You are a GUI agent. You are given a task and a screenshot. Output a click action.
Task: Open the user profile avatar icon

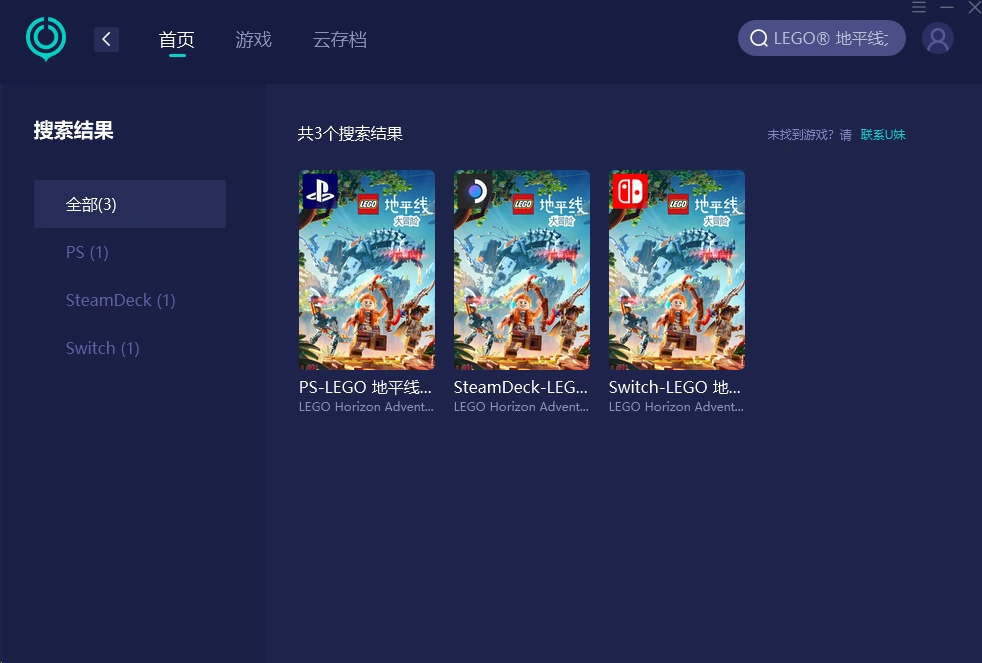tap(938, 38)
